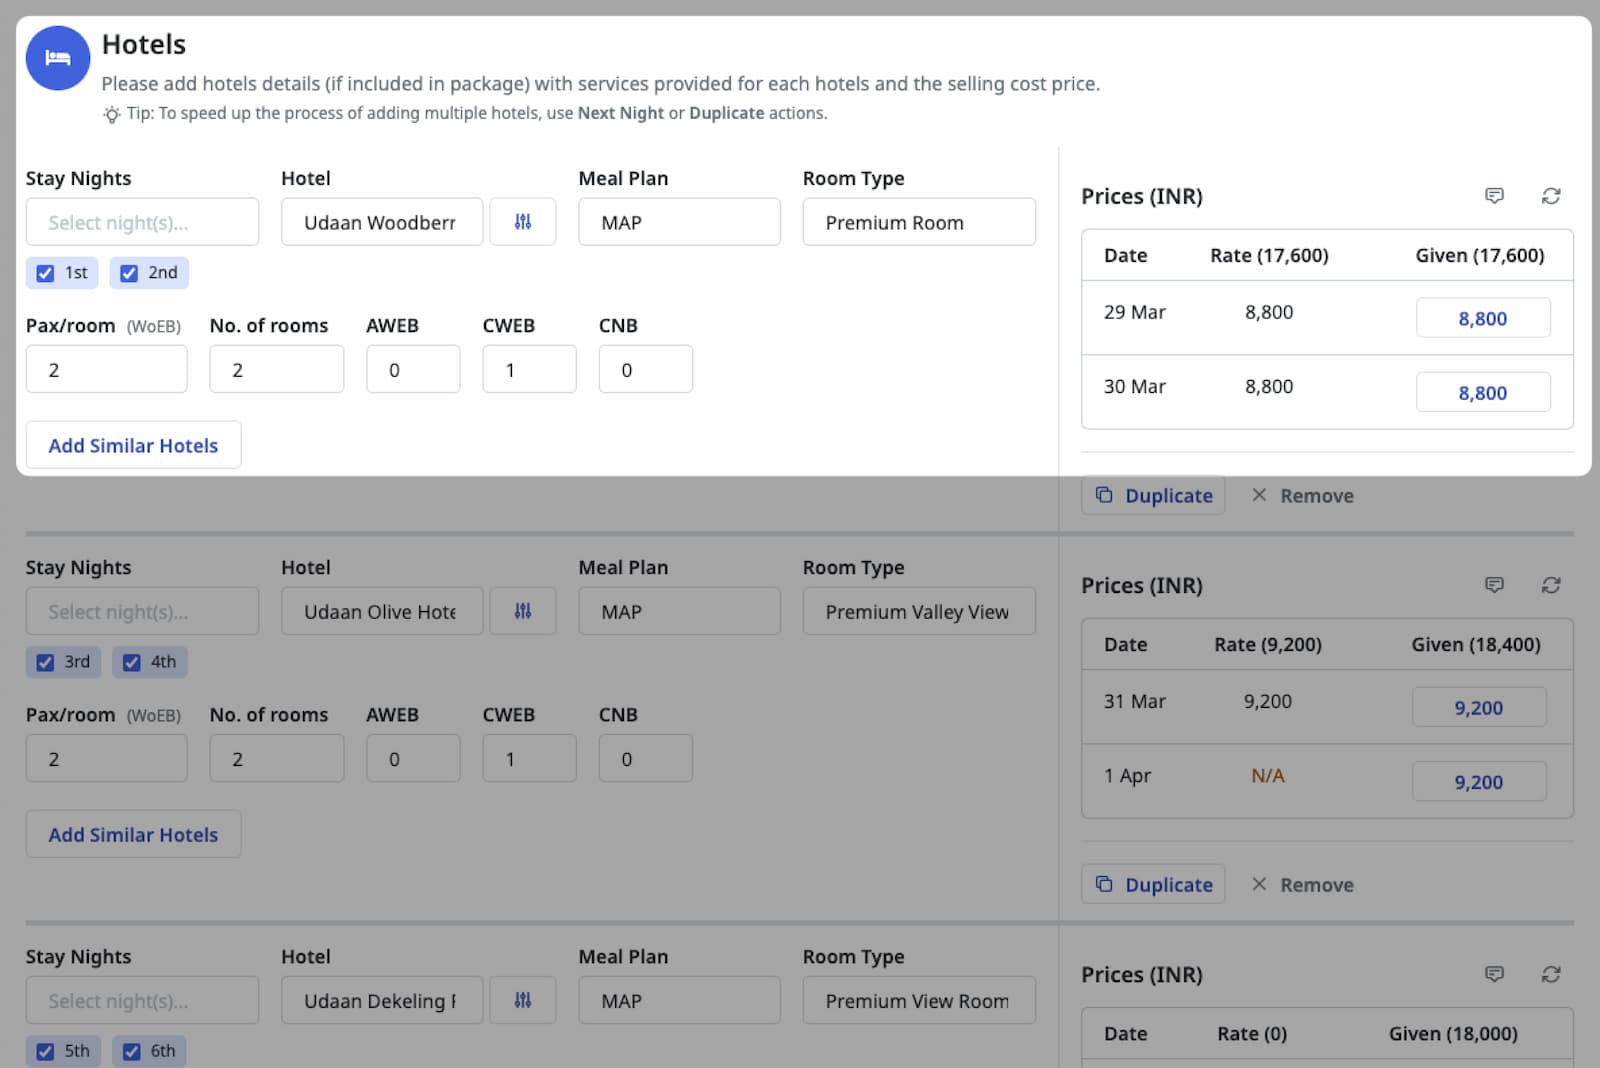Click the filter icon beside Udaan Woodberry hotel

(522, 222)
